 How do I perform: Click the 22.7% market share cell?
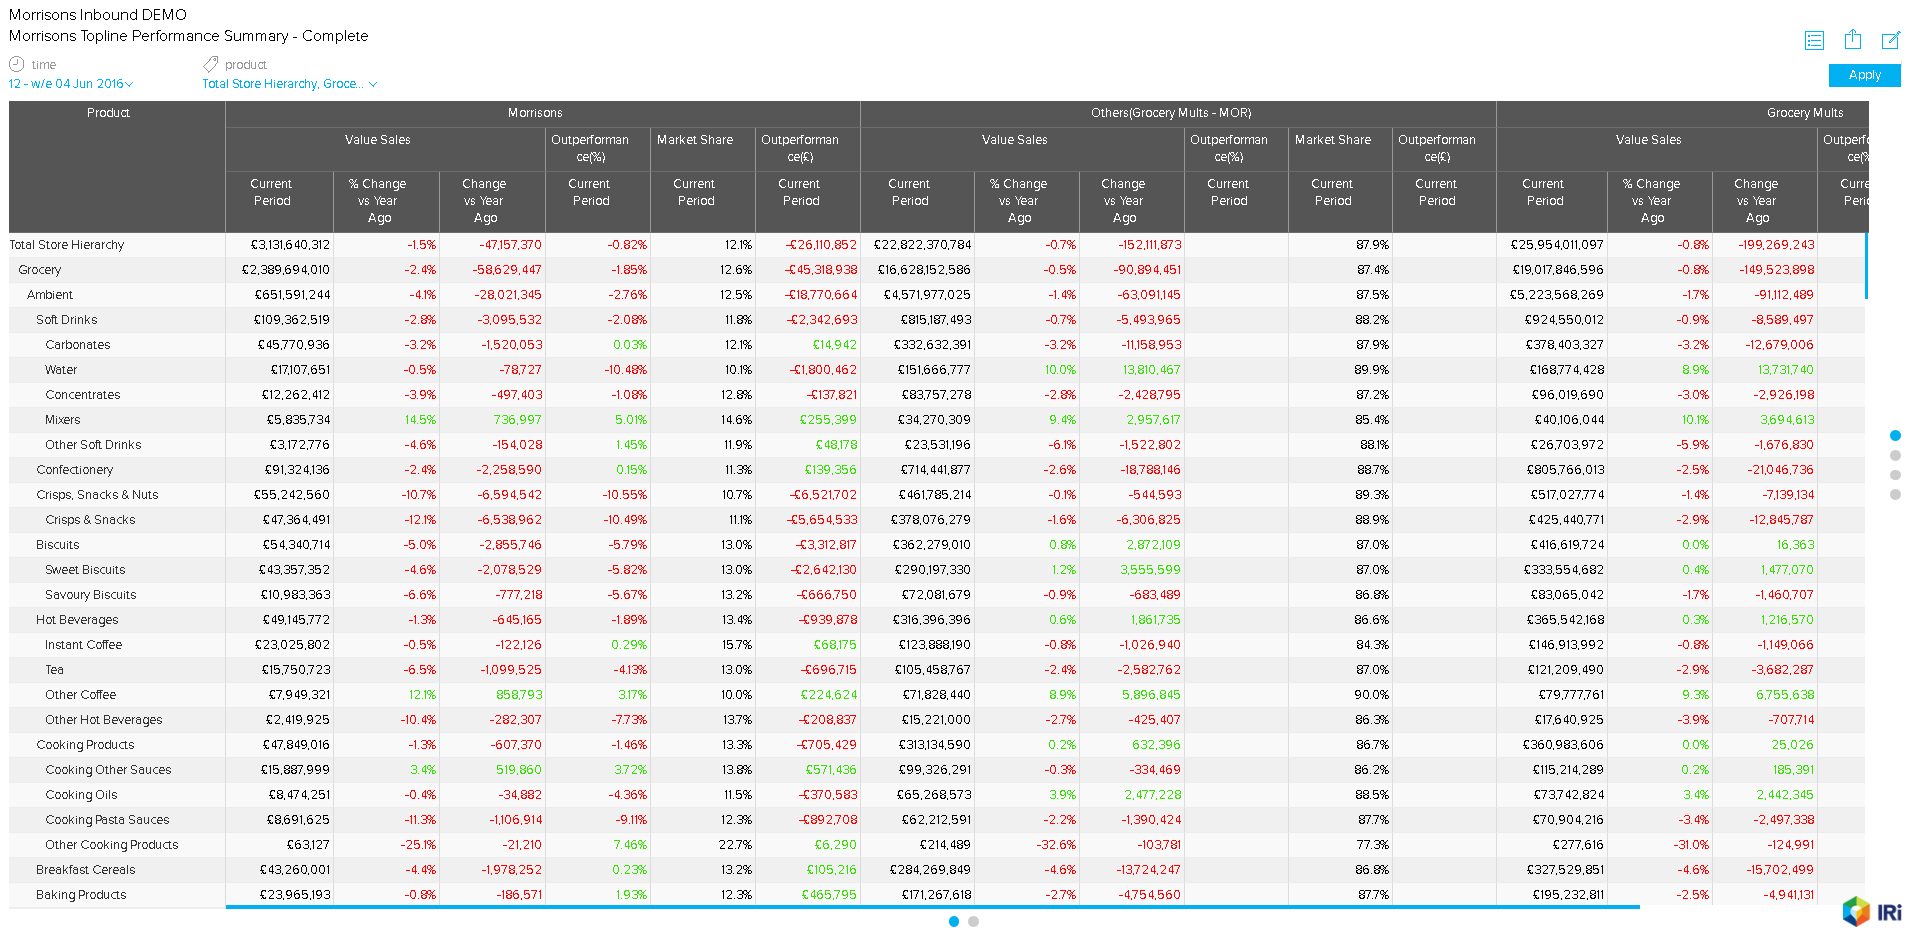pos(703,845)
